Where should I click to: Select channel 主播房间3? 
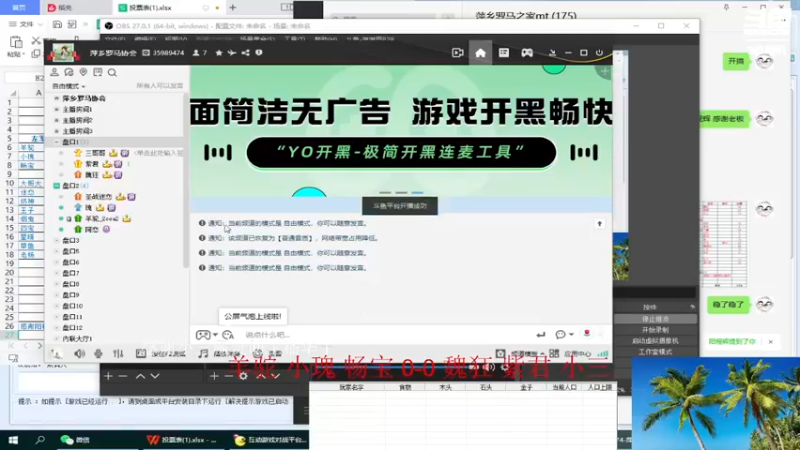coord(77,131)
